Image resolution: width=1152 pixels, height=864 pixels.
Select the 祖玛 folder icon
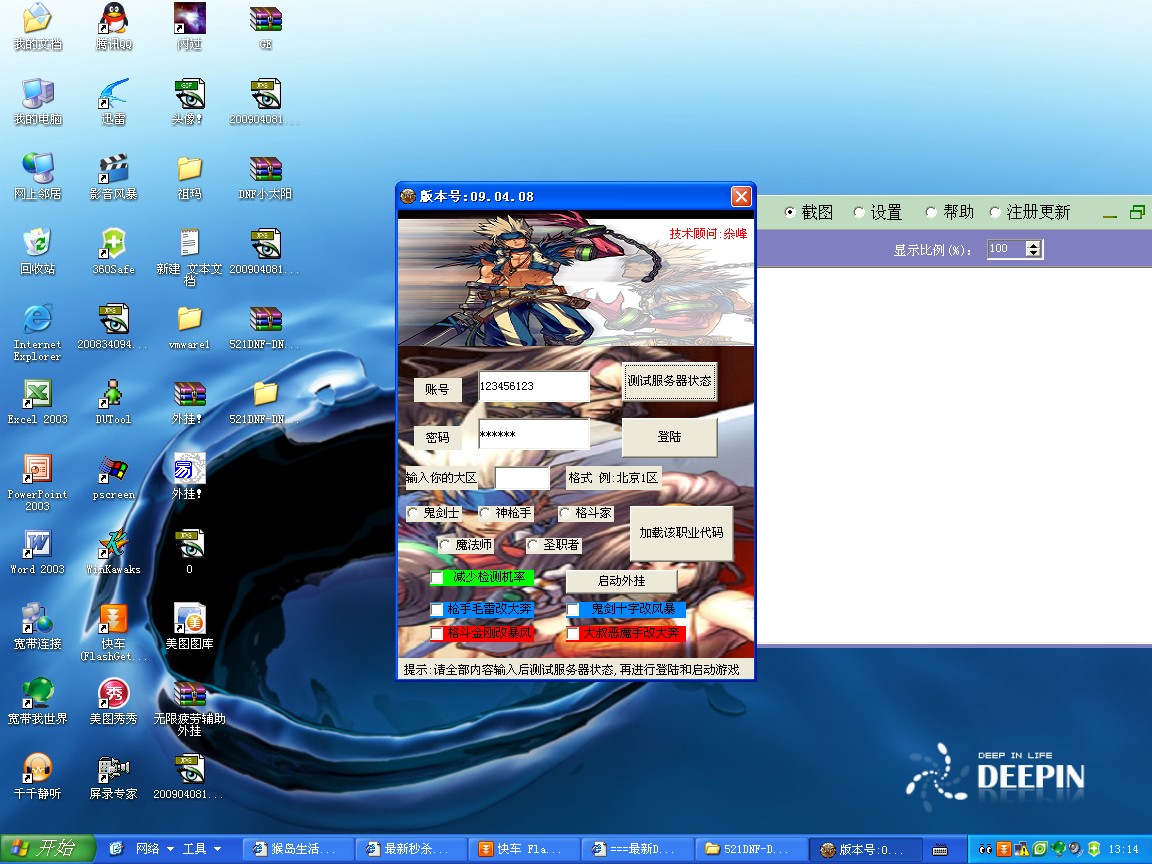coord(189,176)
